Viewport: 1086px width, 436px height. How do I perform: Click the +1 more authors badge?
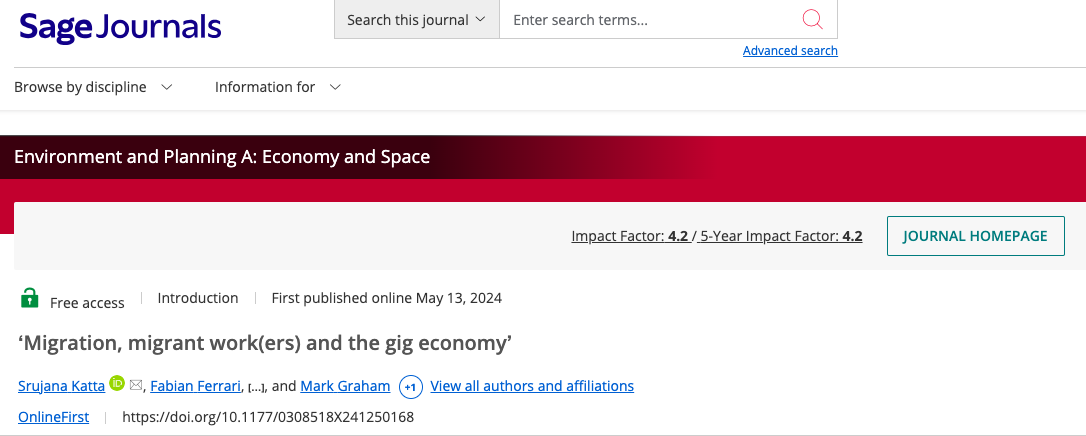point(410,387)
